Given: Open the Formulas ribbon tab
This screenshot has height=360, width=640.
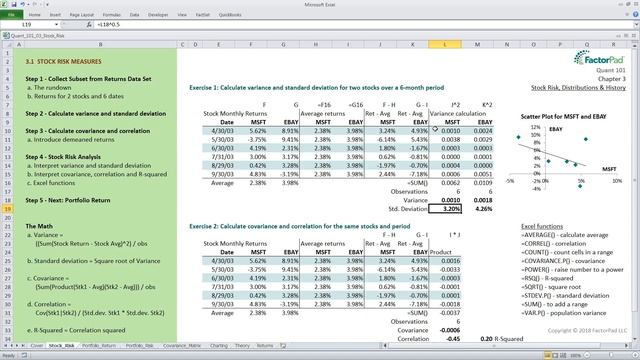Looking at the screenshot, I should click(111, 15).
